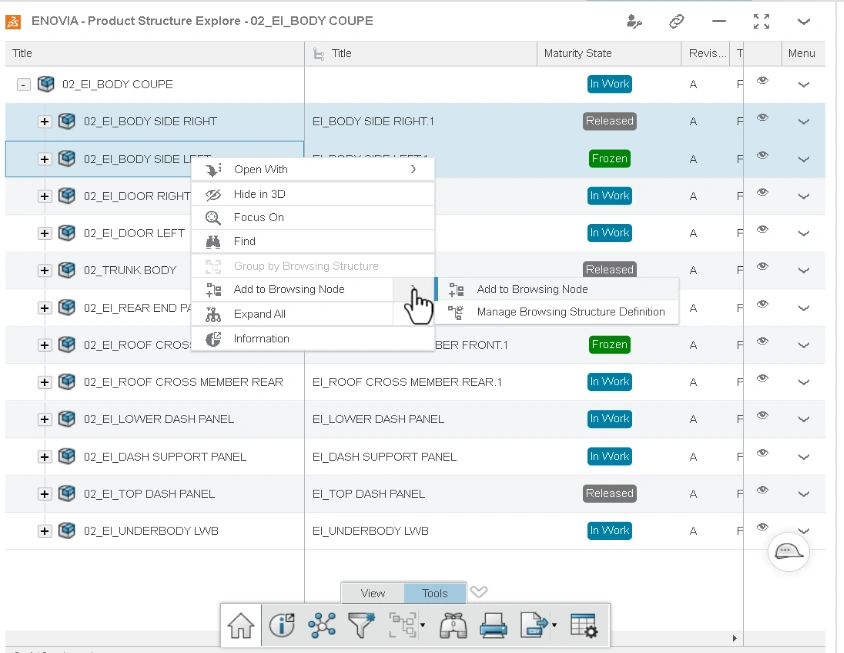The image size is (844, 653).
Task: Click the Export document icon
Action: click(x=533, y=626)
